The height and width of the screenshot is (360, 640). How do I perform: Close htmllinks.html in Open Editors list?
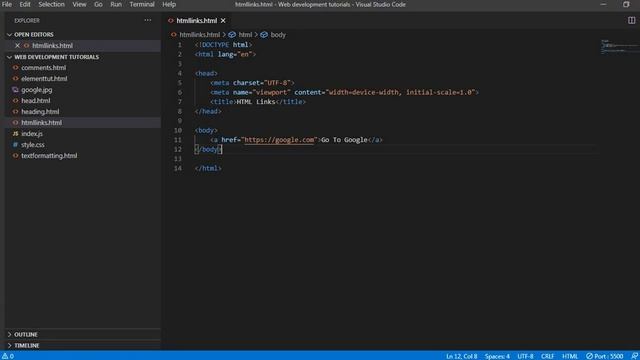pos(17,46)
